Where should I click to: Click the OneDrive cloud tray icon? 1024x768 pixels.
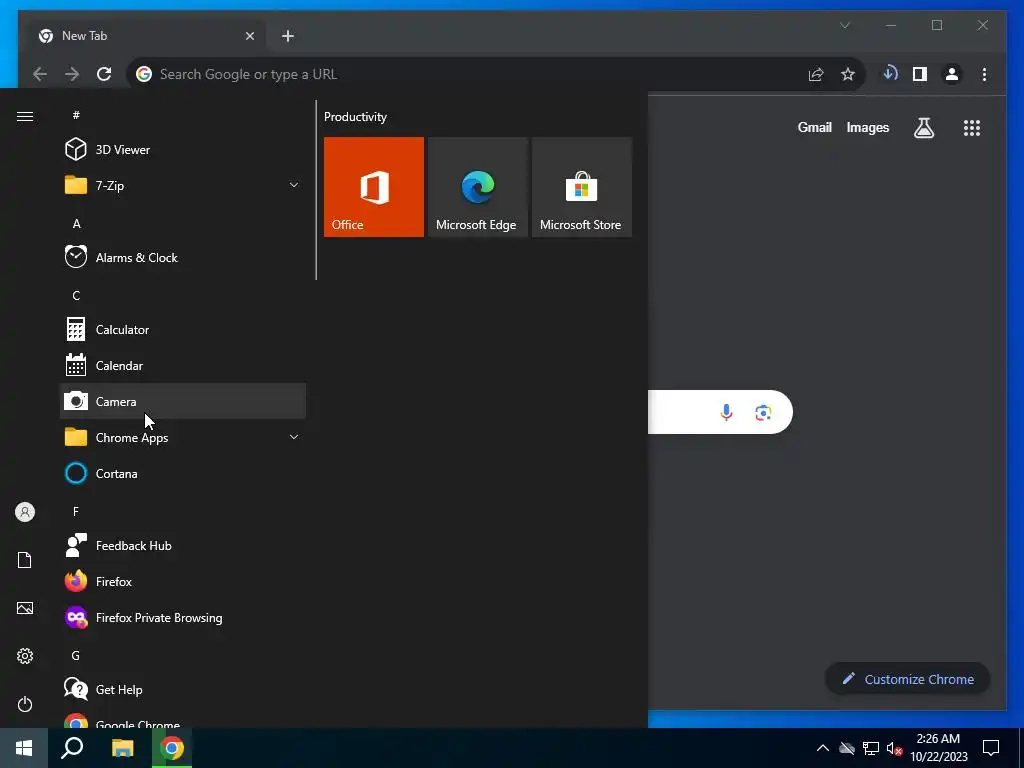847,748
